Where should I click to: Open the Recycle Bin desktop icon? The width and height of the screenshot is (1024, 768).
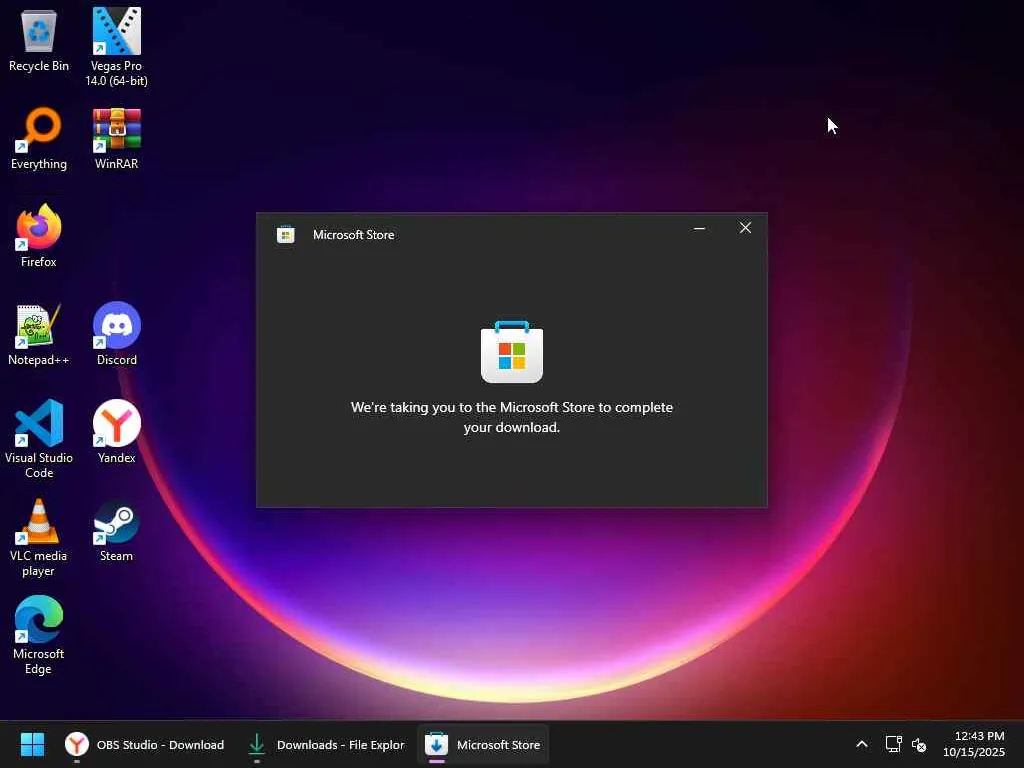click(39, 40)
